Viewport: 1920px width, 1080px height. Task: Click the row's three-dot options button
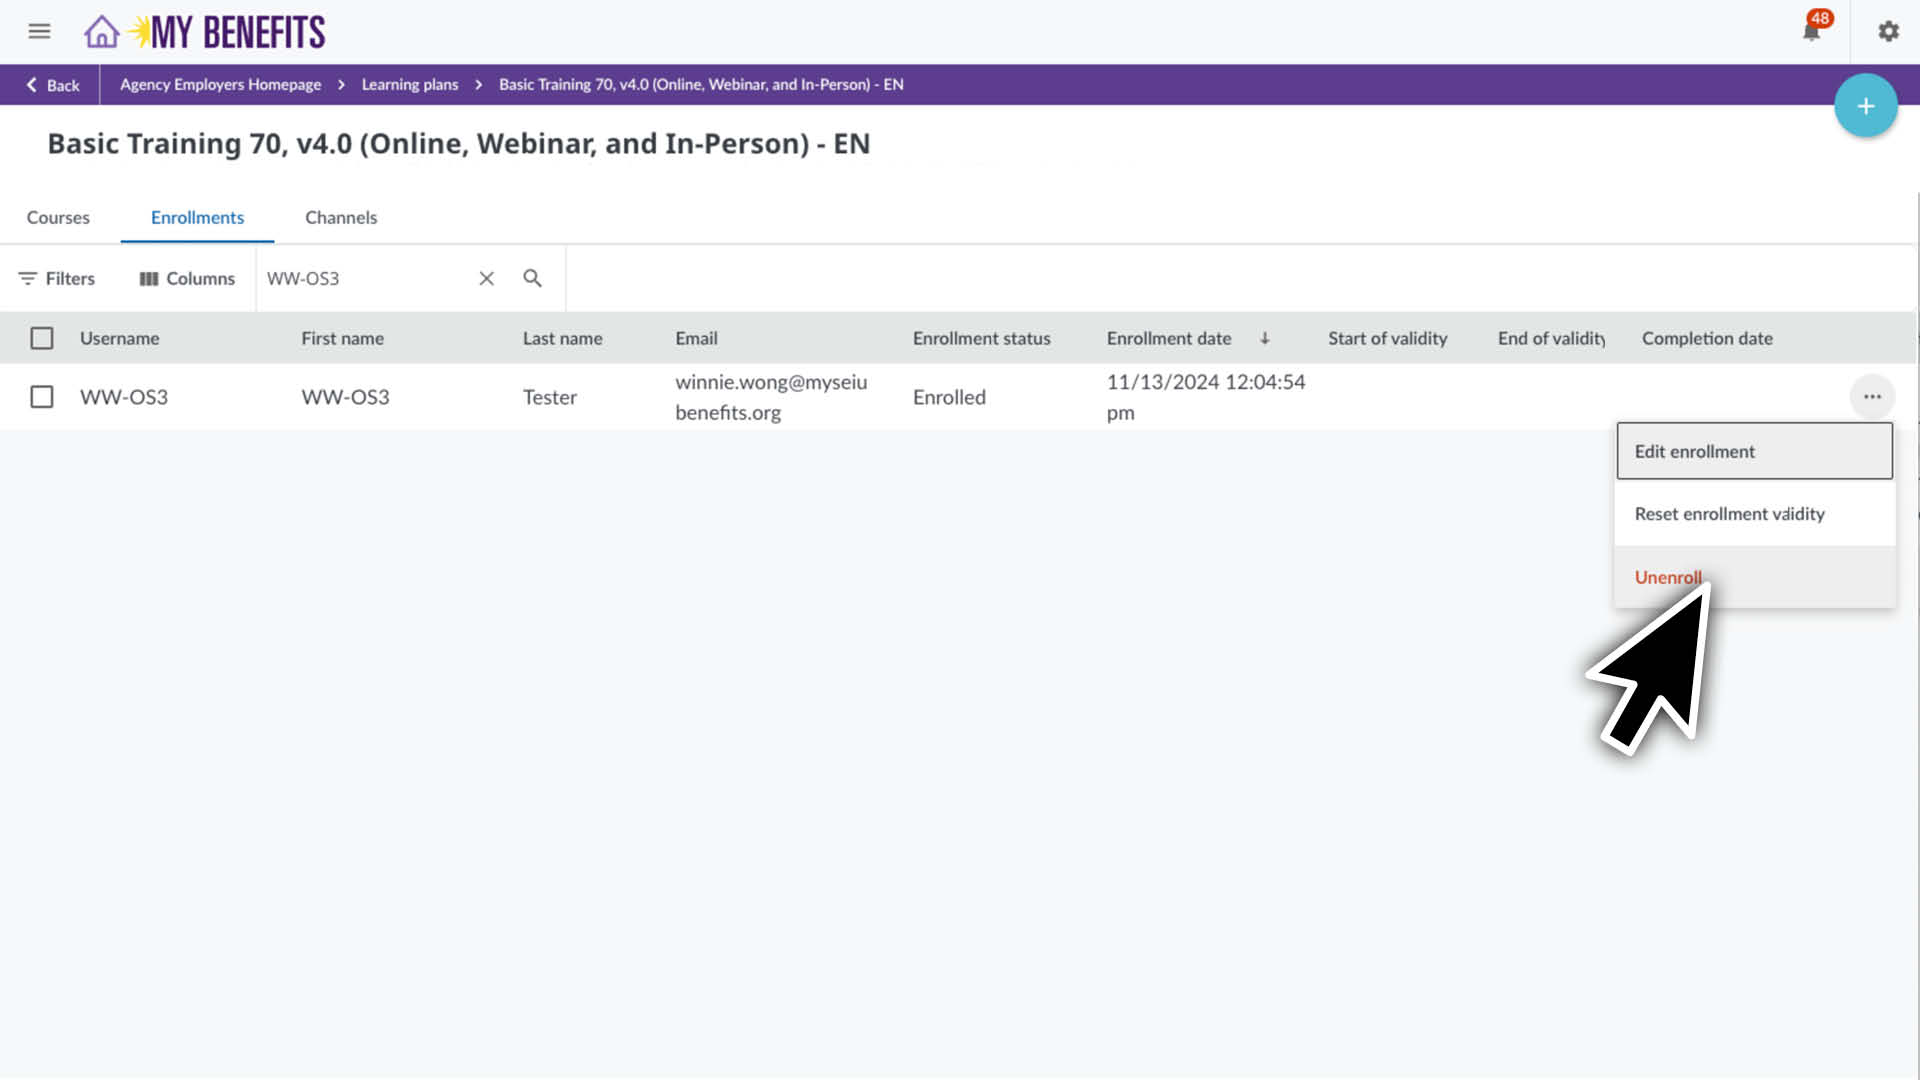click(1872, 397)
